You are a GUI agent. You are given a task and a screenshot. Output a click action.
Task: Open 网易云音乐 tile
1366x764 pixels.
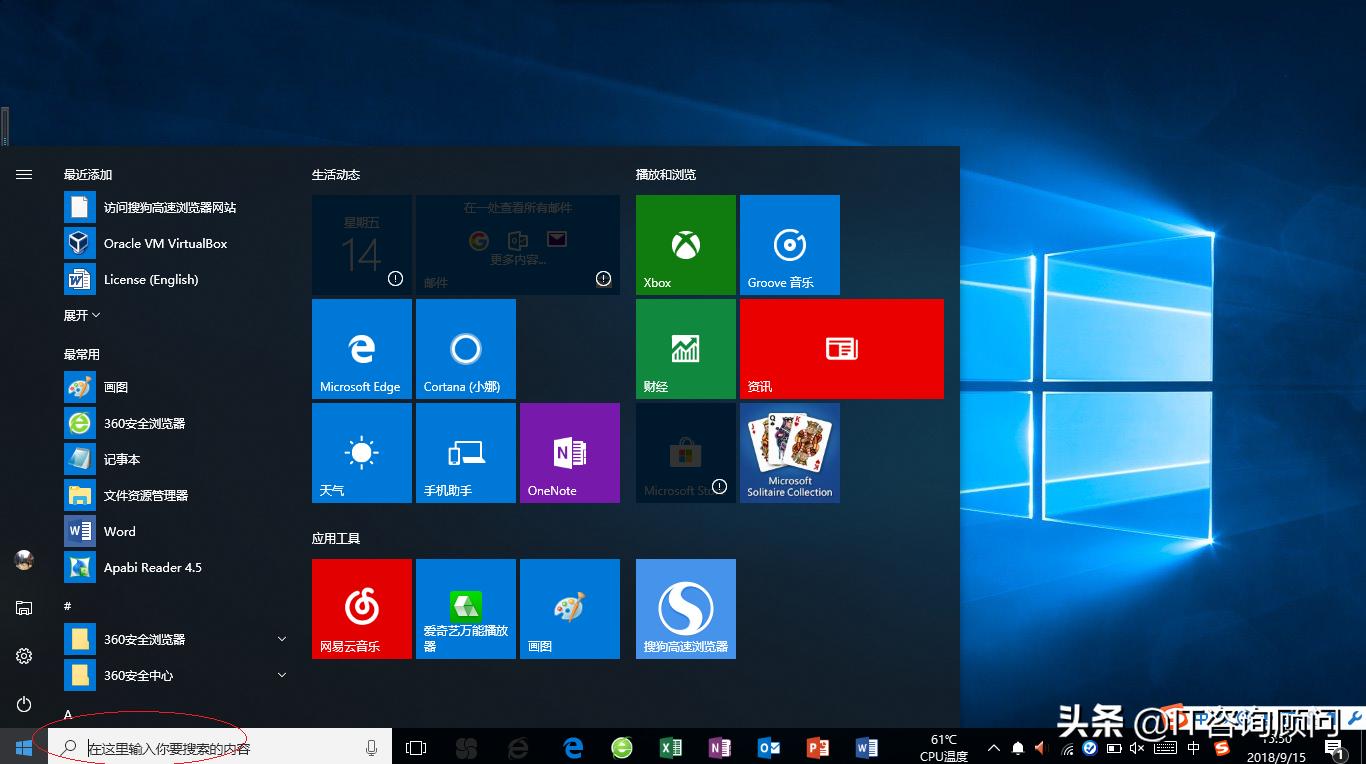coord(361,608)
